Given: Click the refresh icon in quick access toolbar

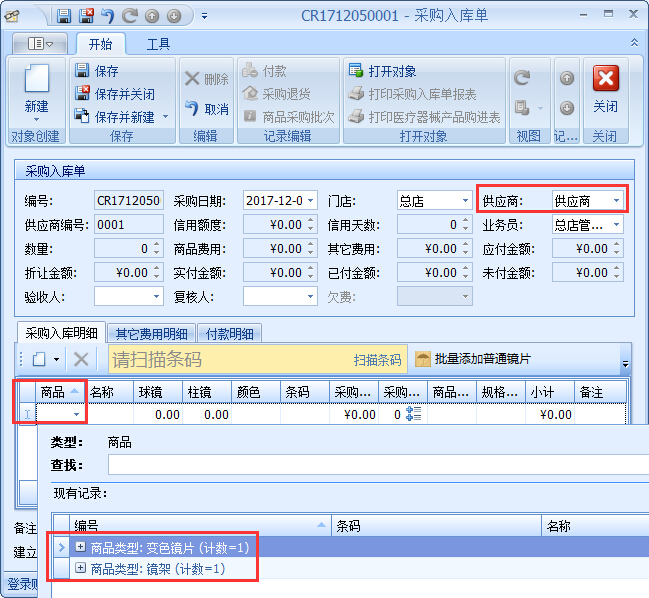Looking at the screenshot, I should (x=130, y=16).
